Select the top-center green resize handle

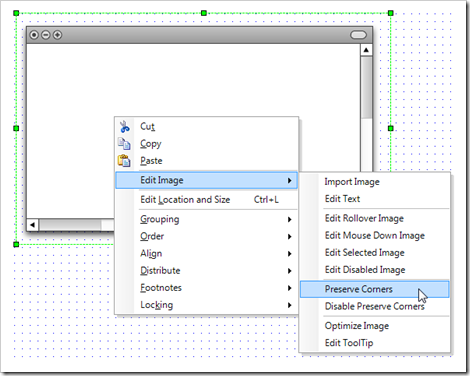(x=204, y=13)
